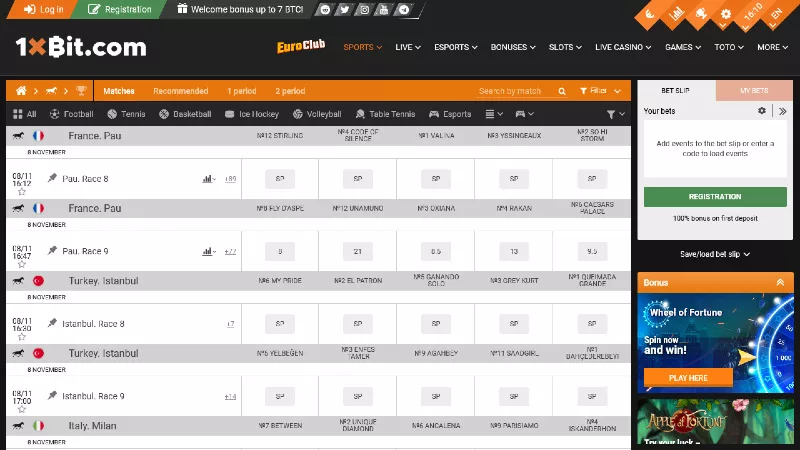Screen dimensions: 800x450
Task: Click the euro currency ribbon icon
Action: (649, 14)
